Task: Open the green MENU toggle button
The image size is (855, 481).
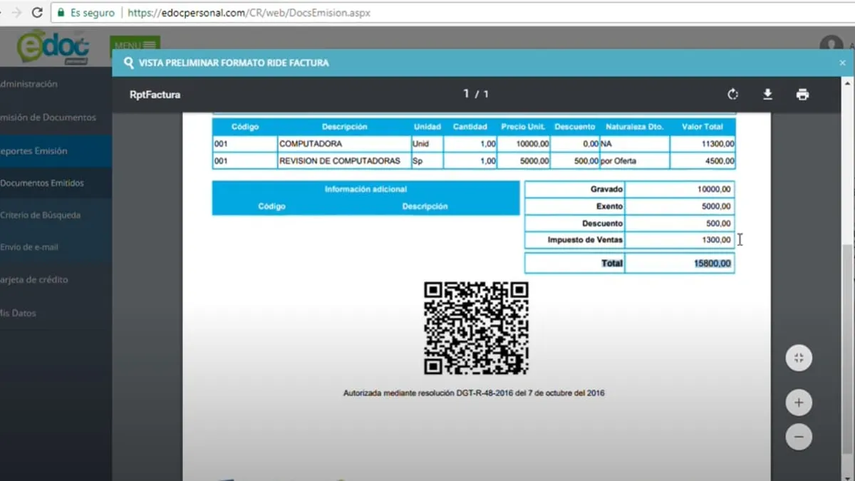Action: (135, 45)
